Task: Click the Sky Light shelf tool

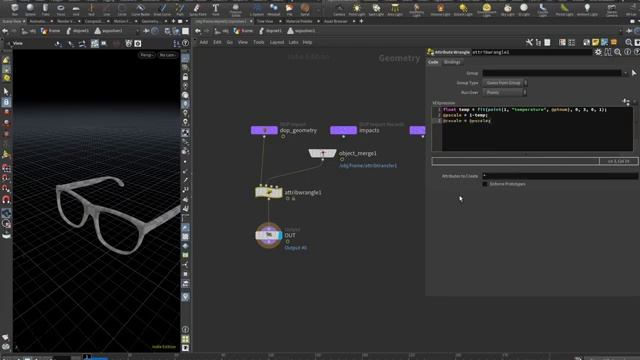Action: [x=507, y=9]
